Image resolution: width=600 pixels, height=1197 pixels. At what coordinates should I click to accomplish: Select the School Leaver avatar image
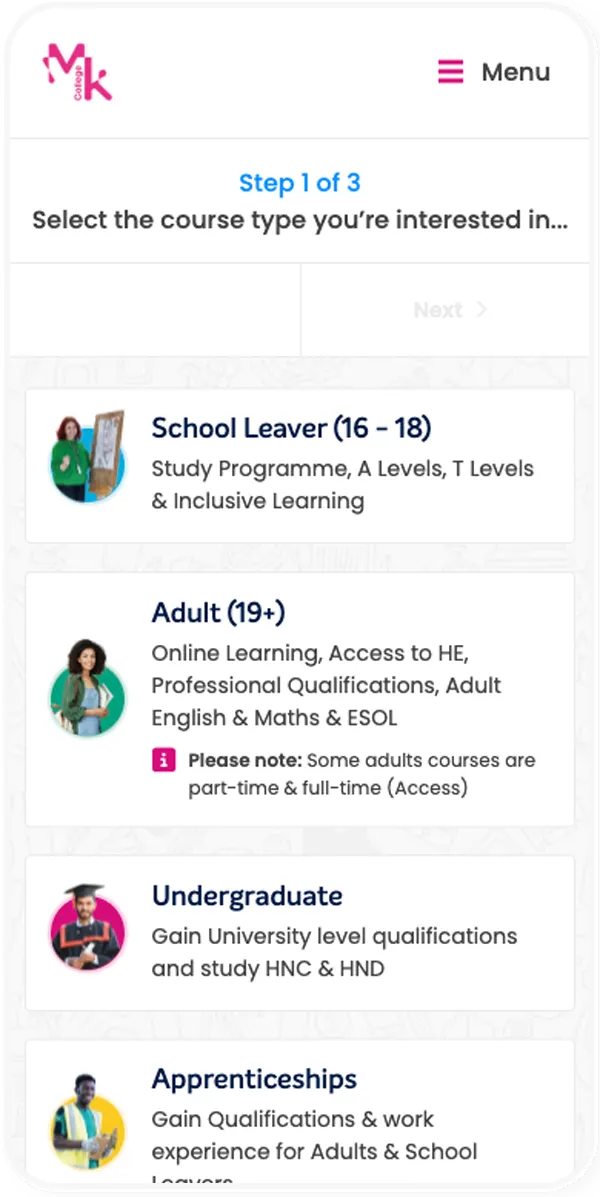click(x=88, y=458)
